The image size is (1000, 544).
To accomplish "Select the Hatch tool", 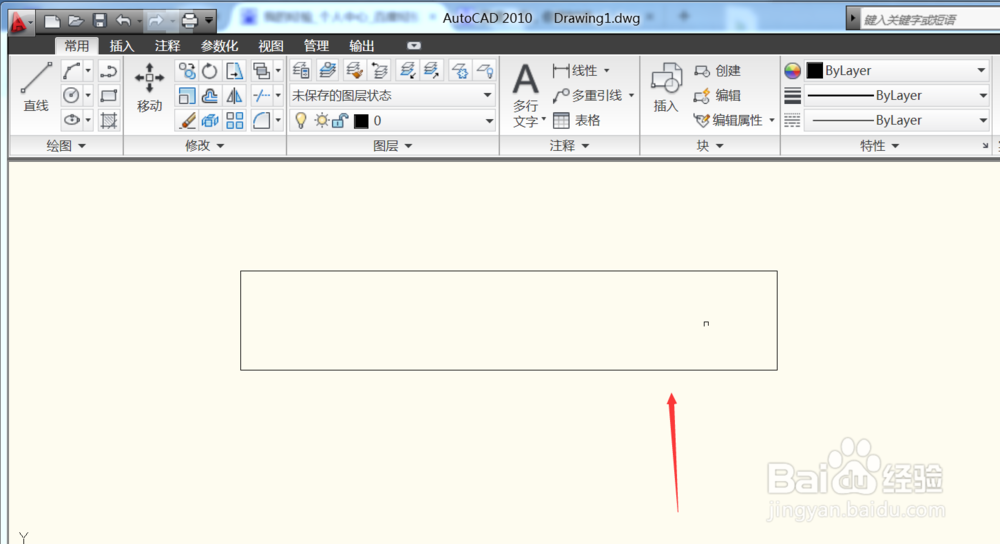I will (x=109, y=120).
